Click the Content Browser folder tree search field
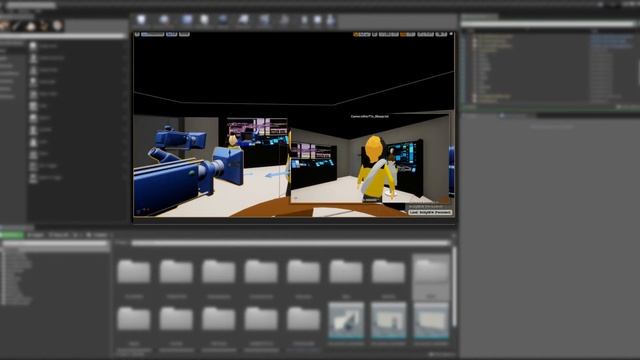The width and height of the screenshot is (640, 360). point(55,244)
